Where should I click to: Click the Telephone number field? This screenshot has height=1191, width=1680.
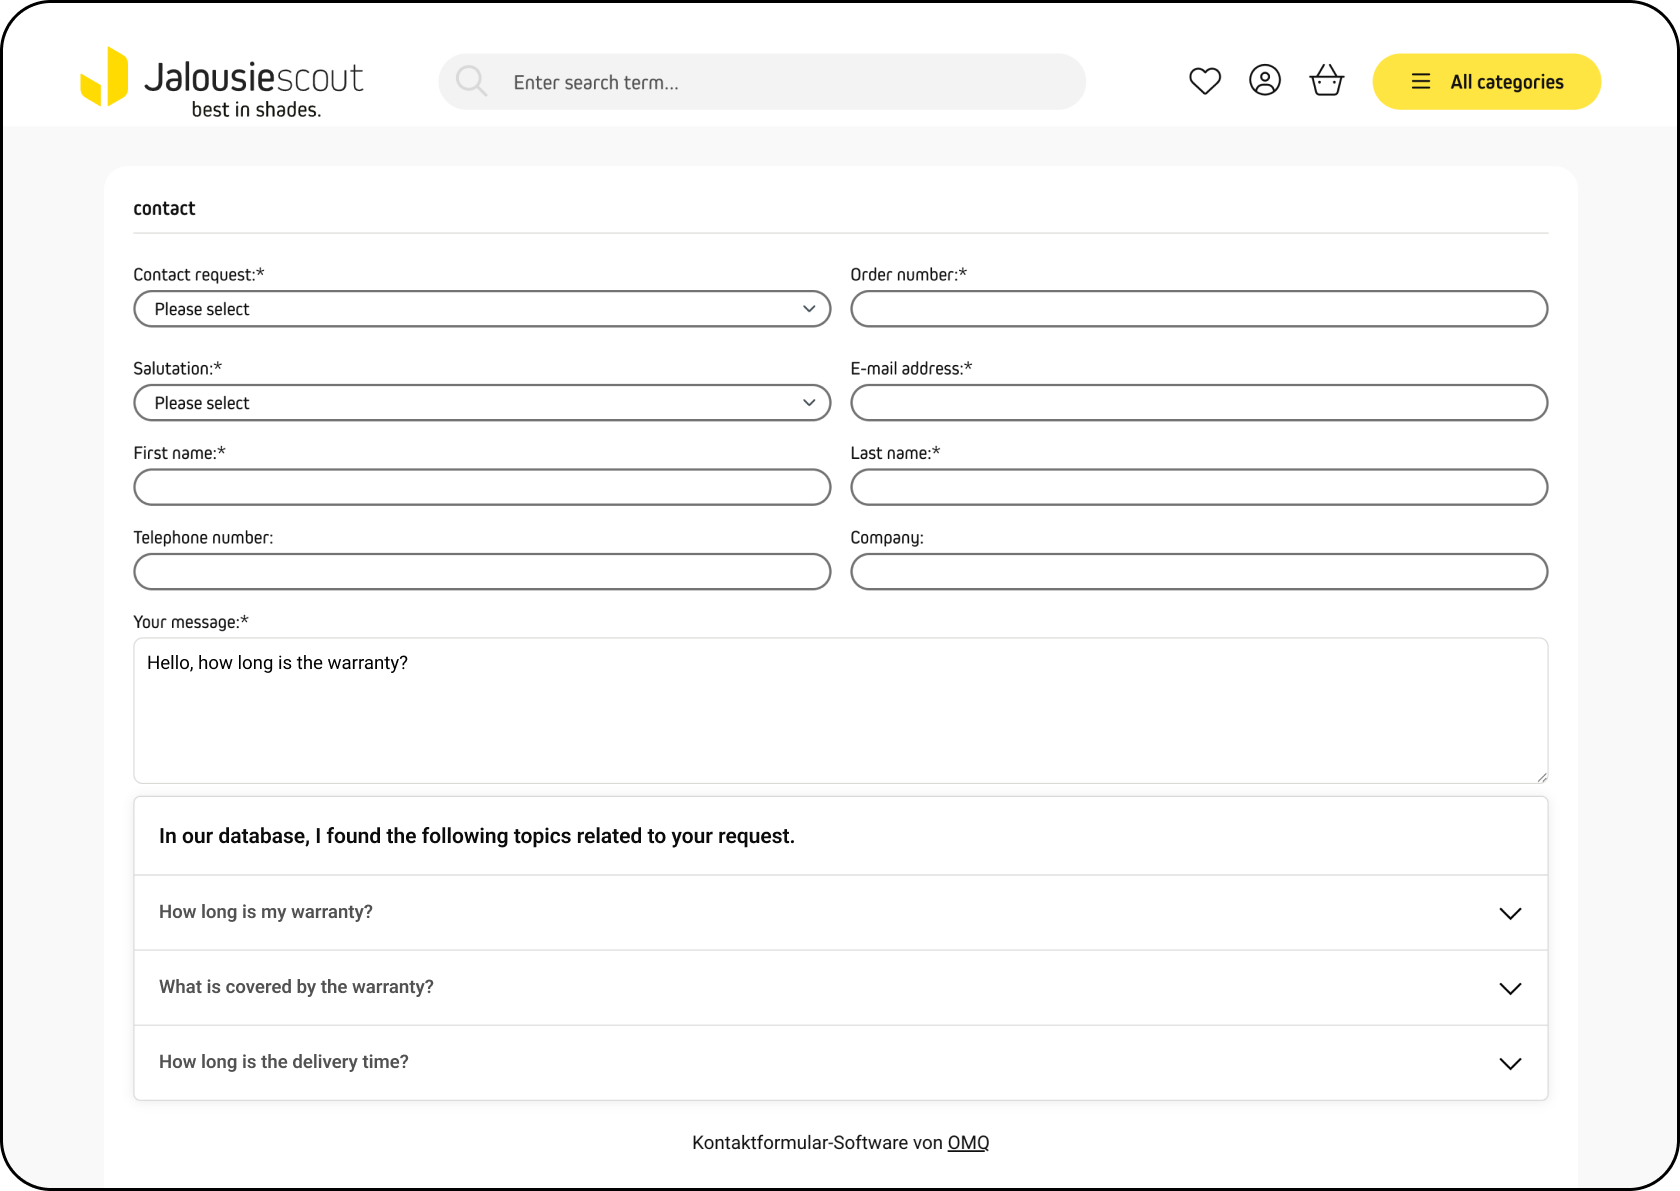482,572
